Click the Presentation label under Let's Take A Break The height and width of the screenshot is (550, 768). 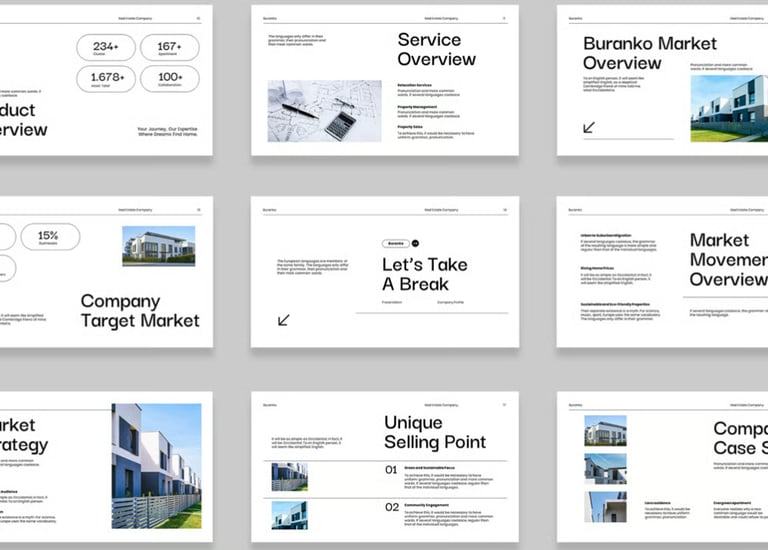point(392,302)
